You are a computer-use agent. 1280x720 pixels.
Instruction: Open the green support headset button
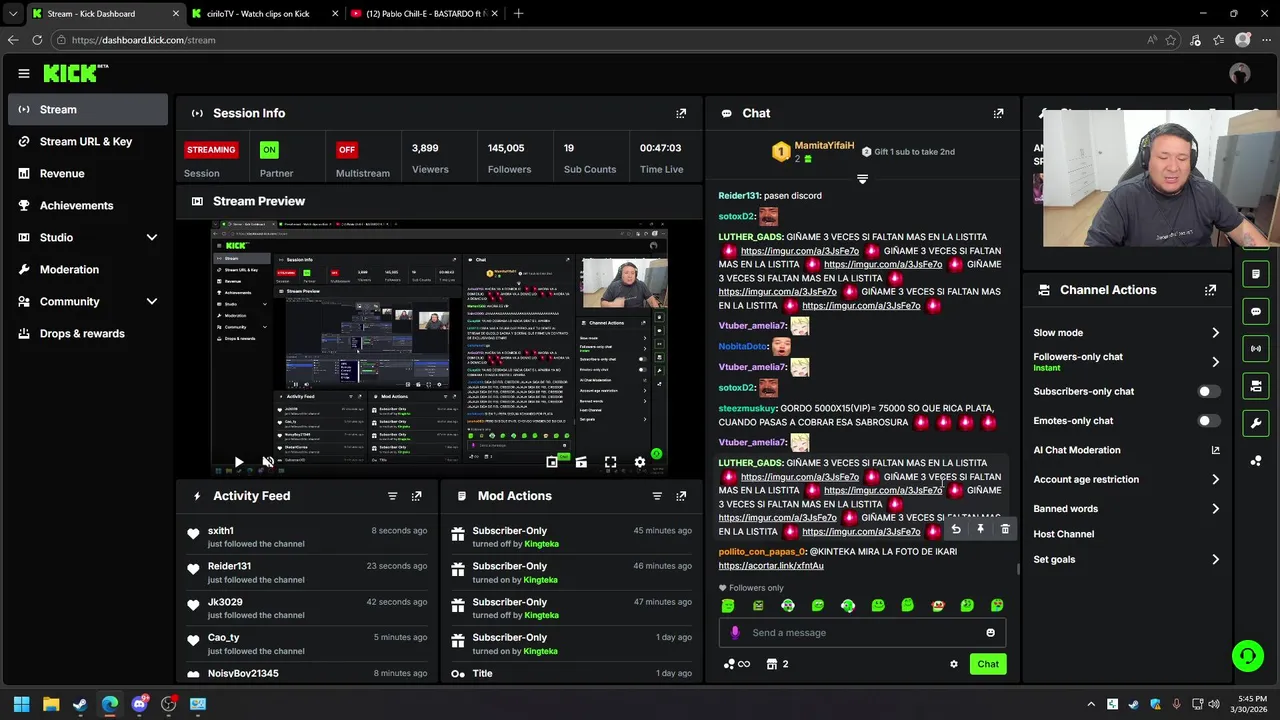click(x=1247, y=656)
